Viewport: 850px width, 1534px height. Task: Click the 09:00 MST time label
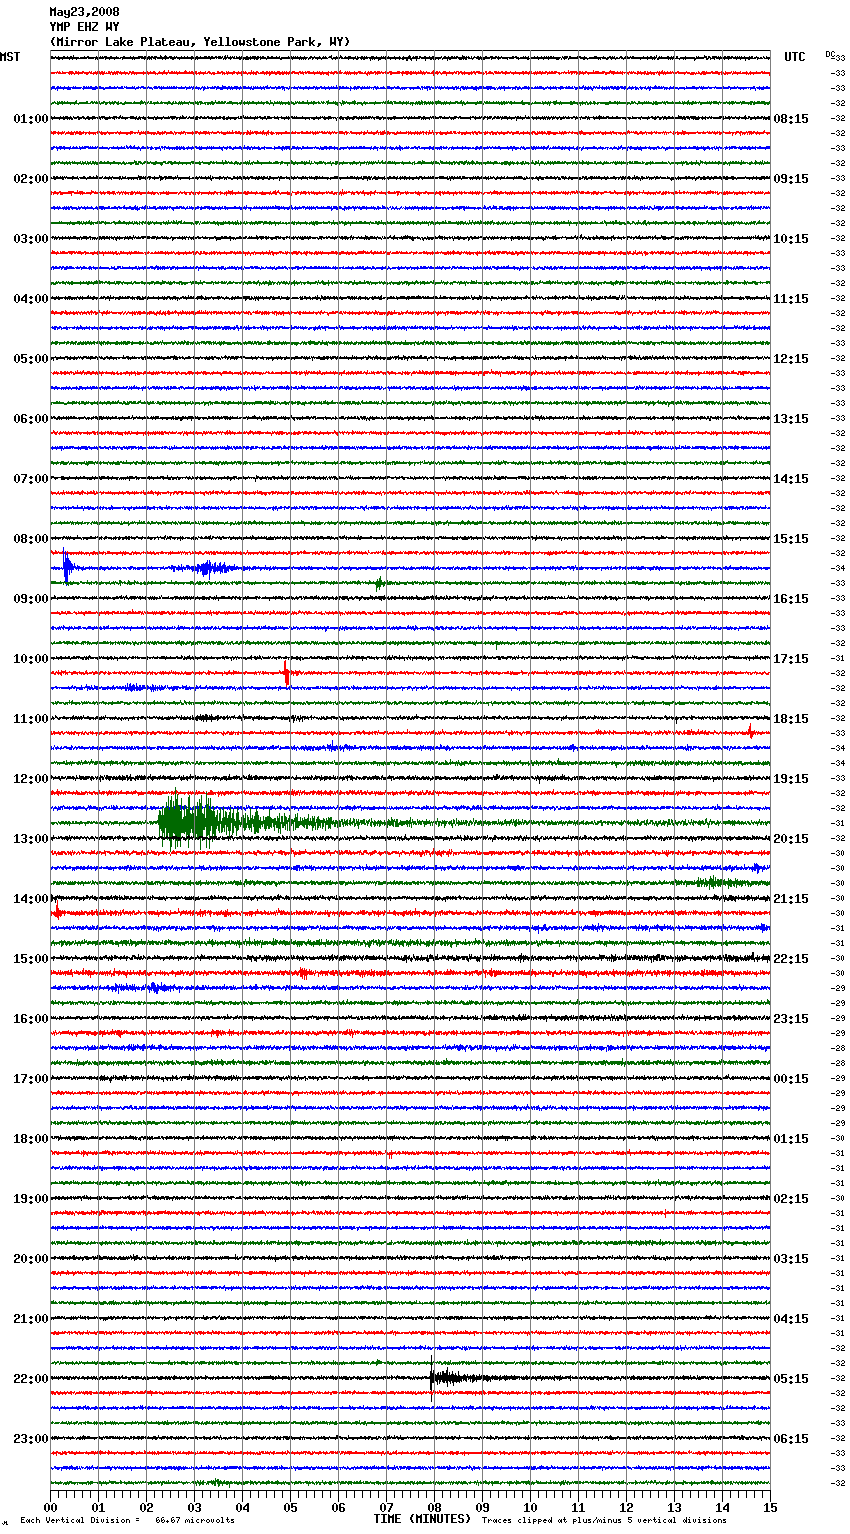click(30, 599)
